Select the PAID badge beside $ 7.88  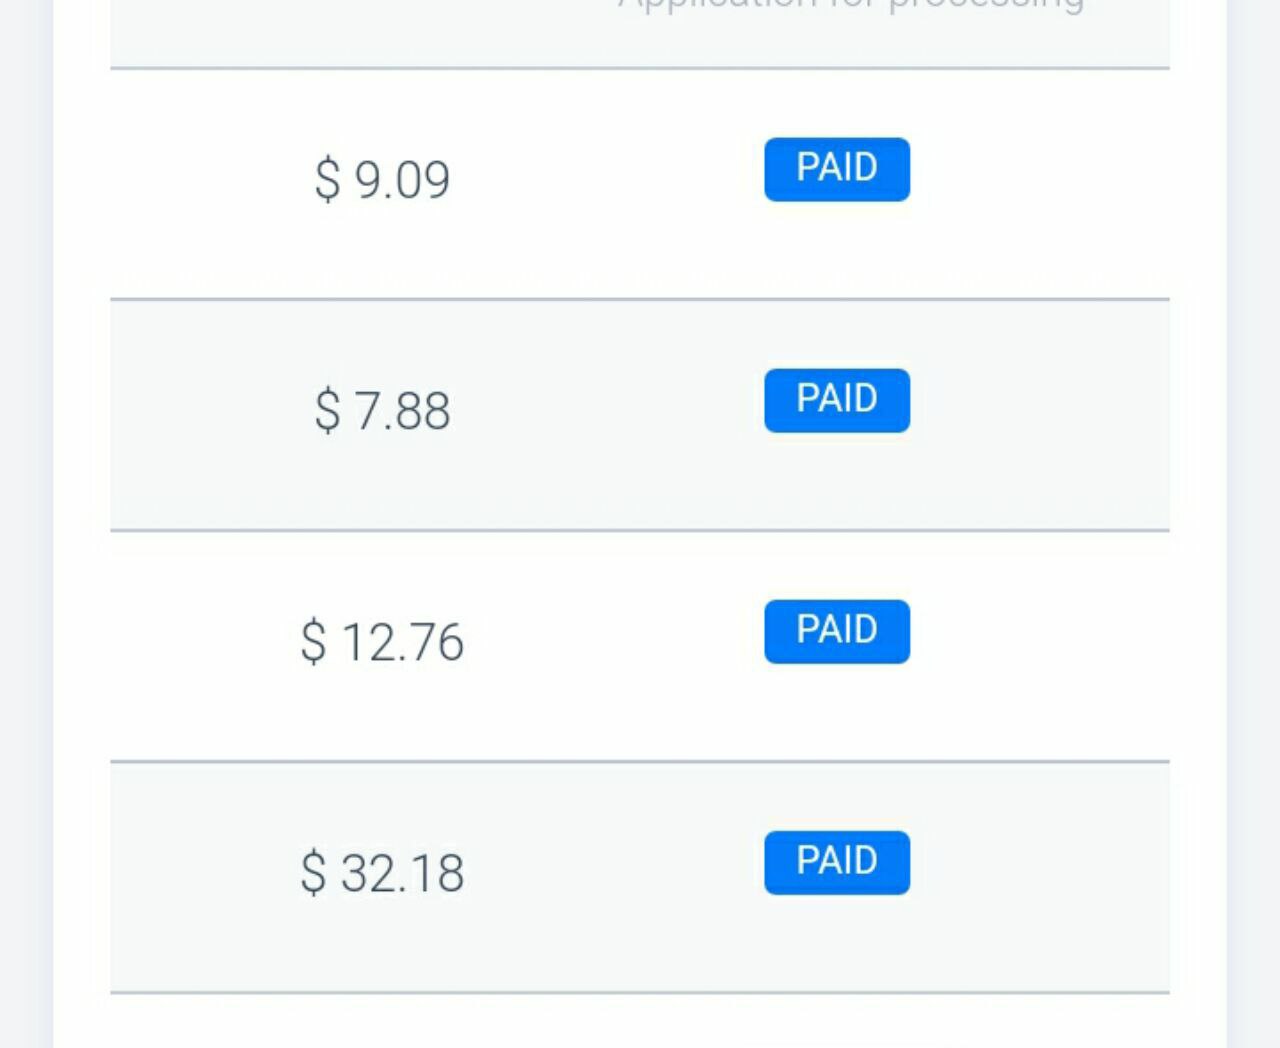click(x=837, y=400)
